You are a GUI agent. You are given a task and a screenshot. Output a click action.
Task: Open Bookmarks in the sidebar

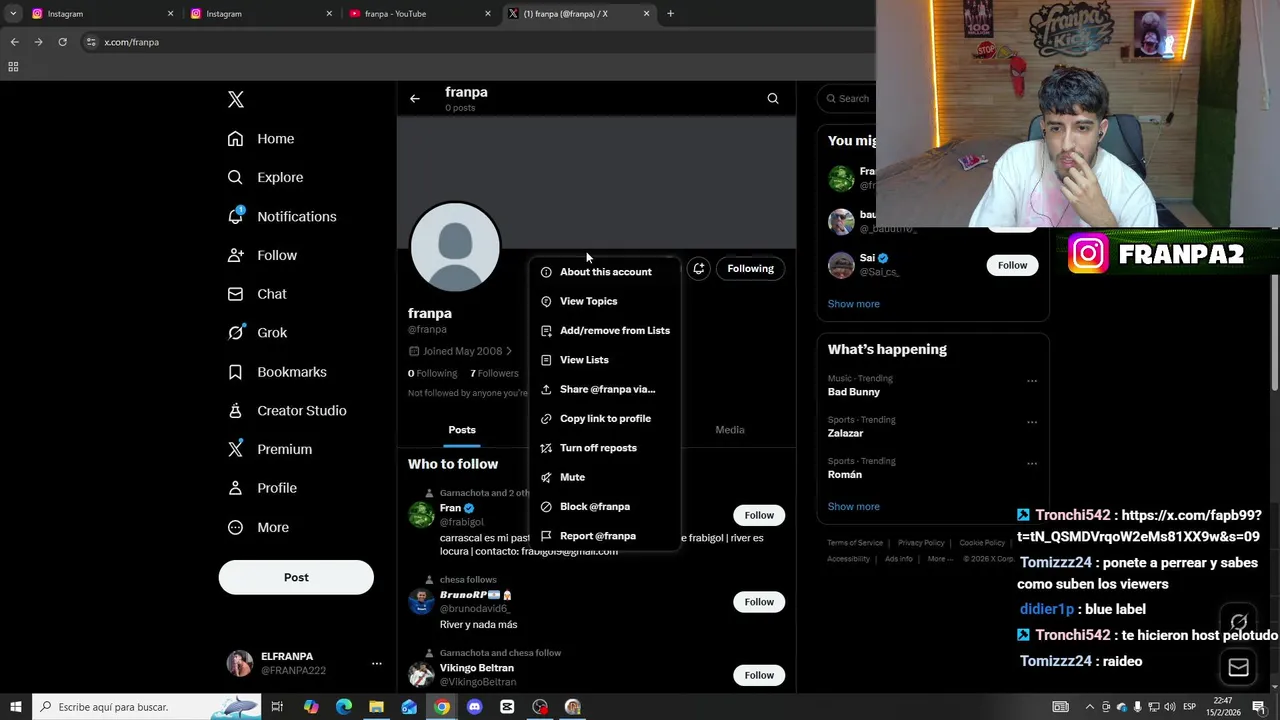pyautogui.click(x=277, y=372)
